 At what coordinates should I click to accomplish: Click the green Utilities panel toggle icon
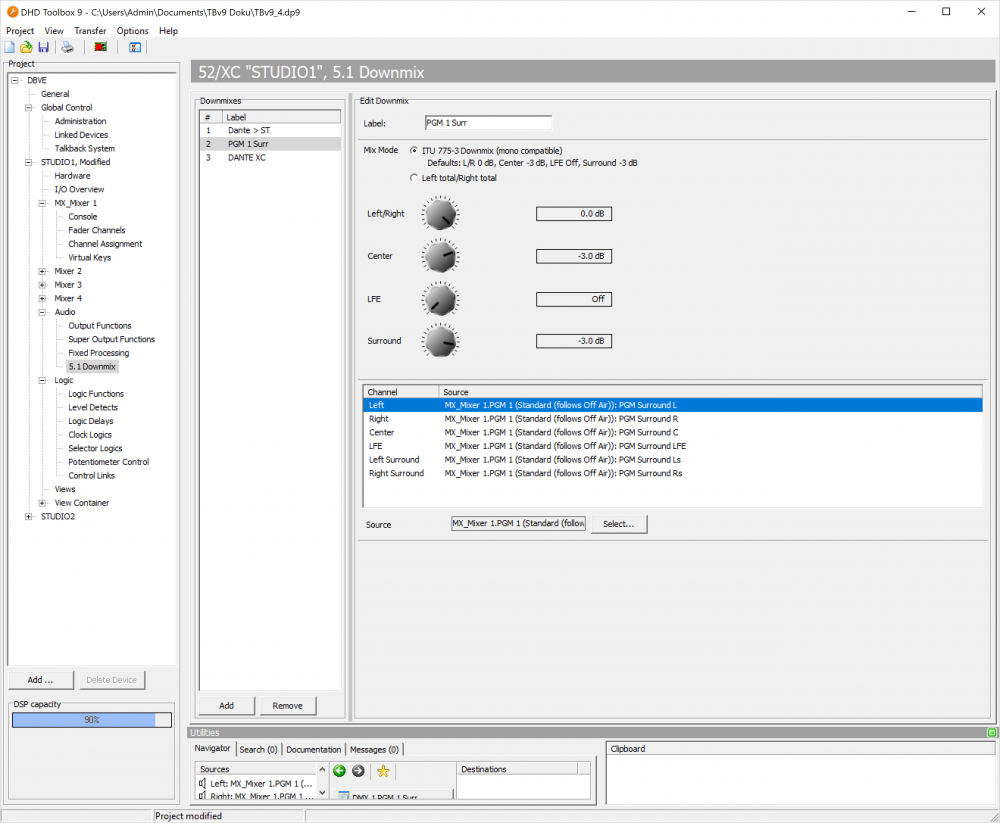(x=992, y=732)
